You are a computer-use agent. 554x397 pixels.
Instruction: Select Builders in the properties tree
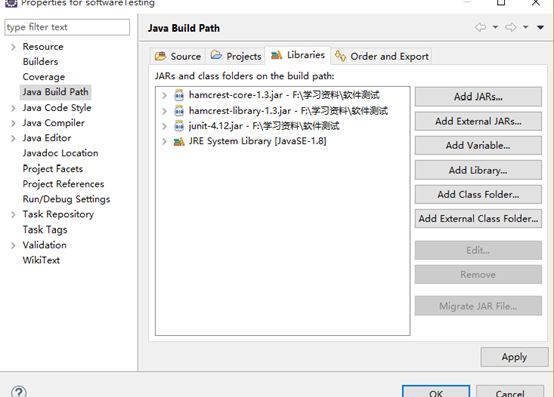pos(40,62)
